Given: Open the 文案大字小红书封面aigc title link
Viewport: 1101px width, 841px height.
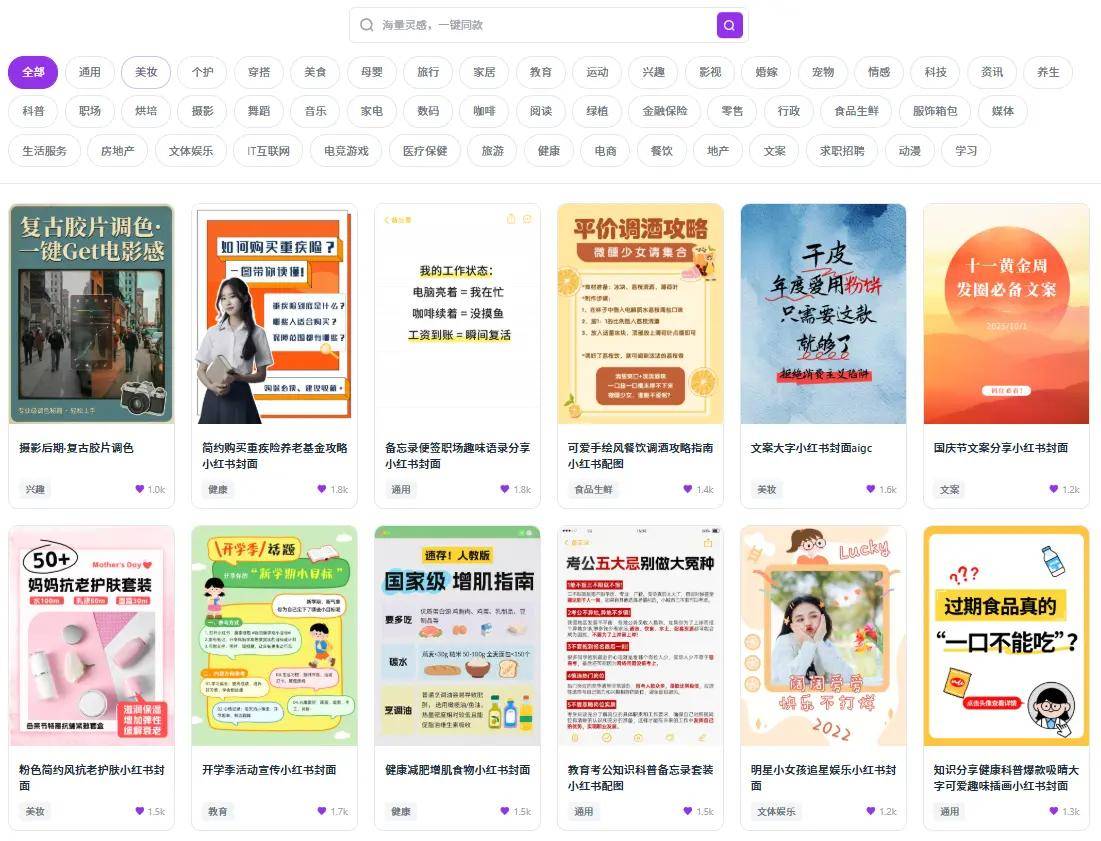Looking at the screenshot, I should 811,448.
